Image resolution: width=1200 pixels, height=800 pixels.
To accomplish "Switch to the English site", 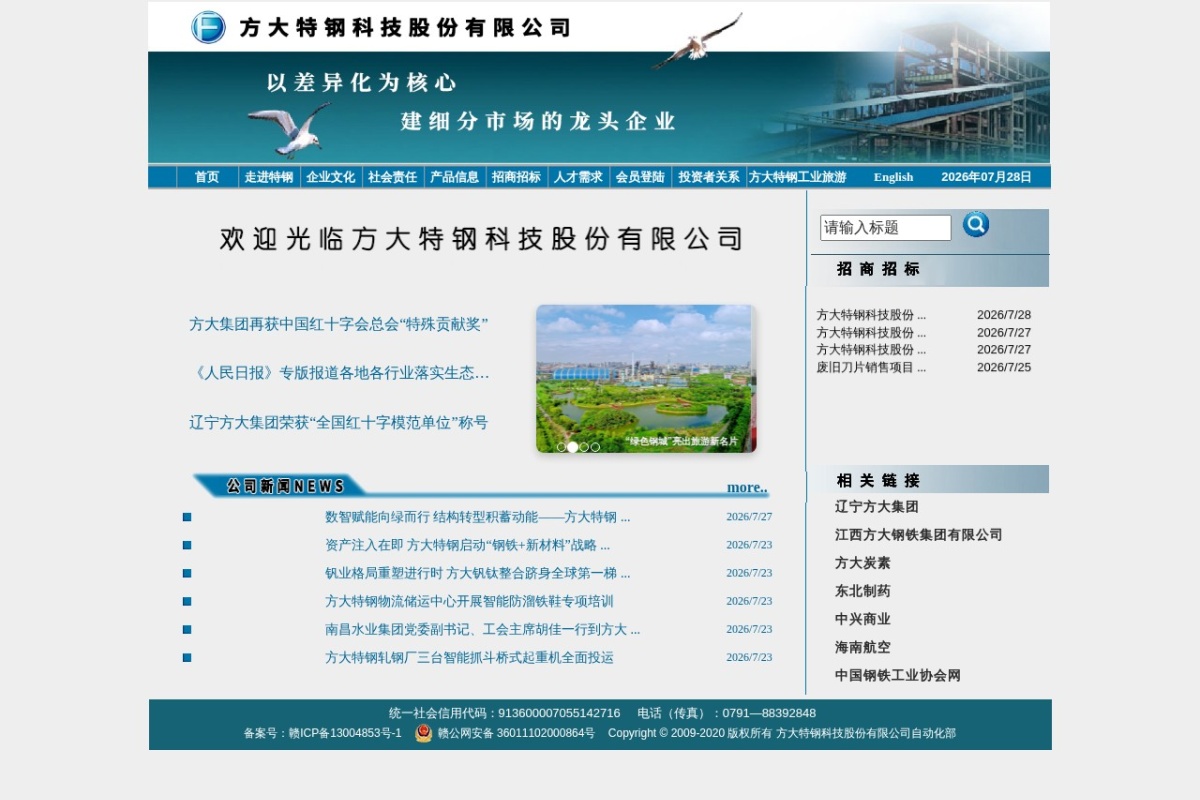I will click(x=893, y=177).
